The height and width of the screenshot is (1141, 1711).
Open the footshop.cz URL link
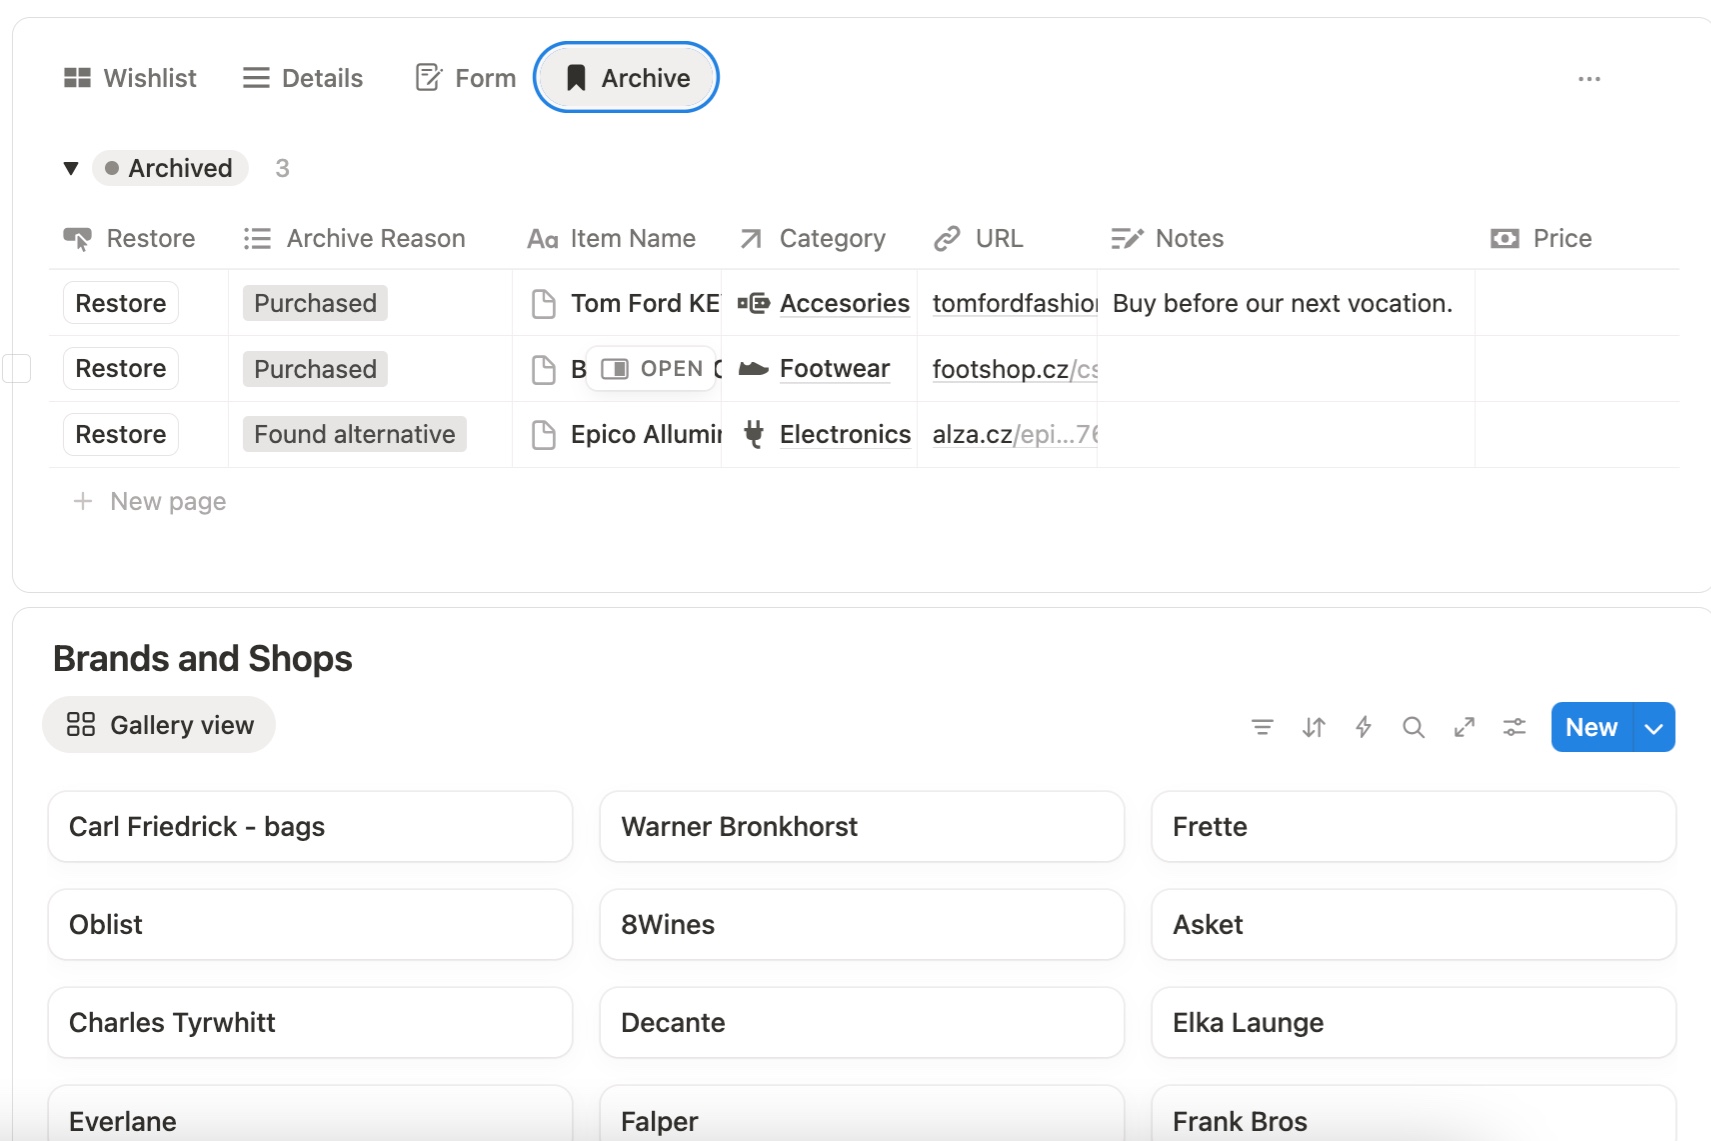coord(1000,370)
